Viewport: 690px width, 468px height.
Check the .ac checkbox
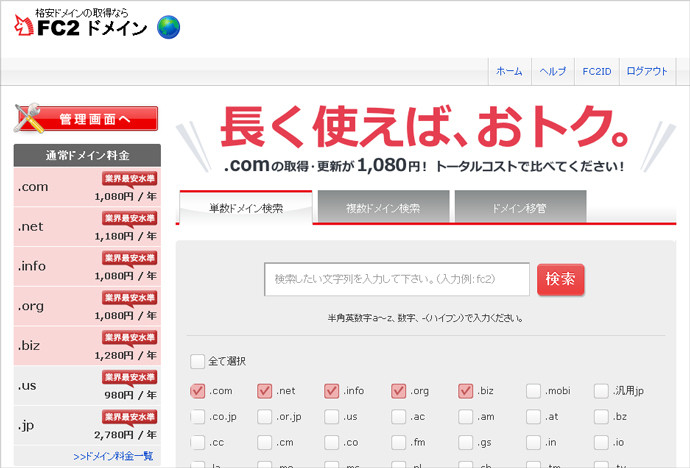pyautogui.click(x=398, y=417)
